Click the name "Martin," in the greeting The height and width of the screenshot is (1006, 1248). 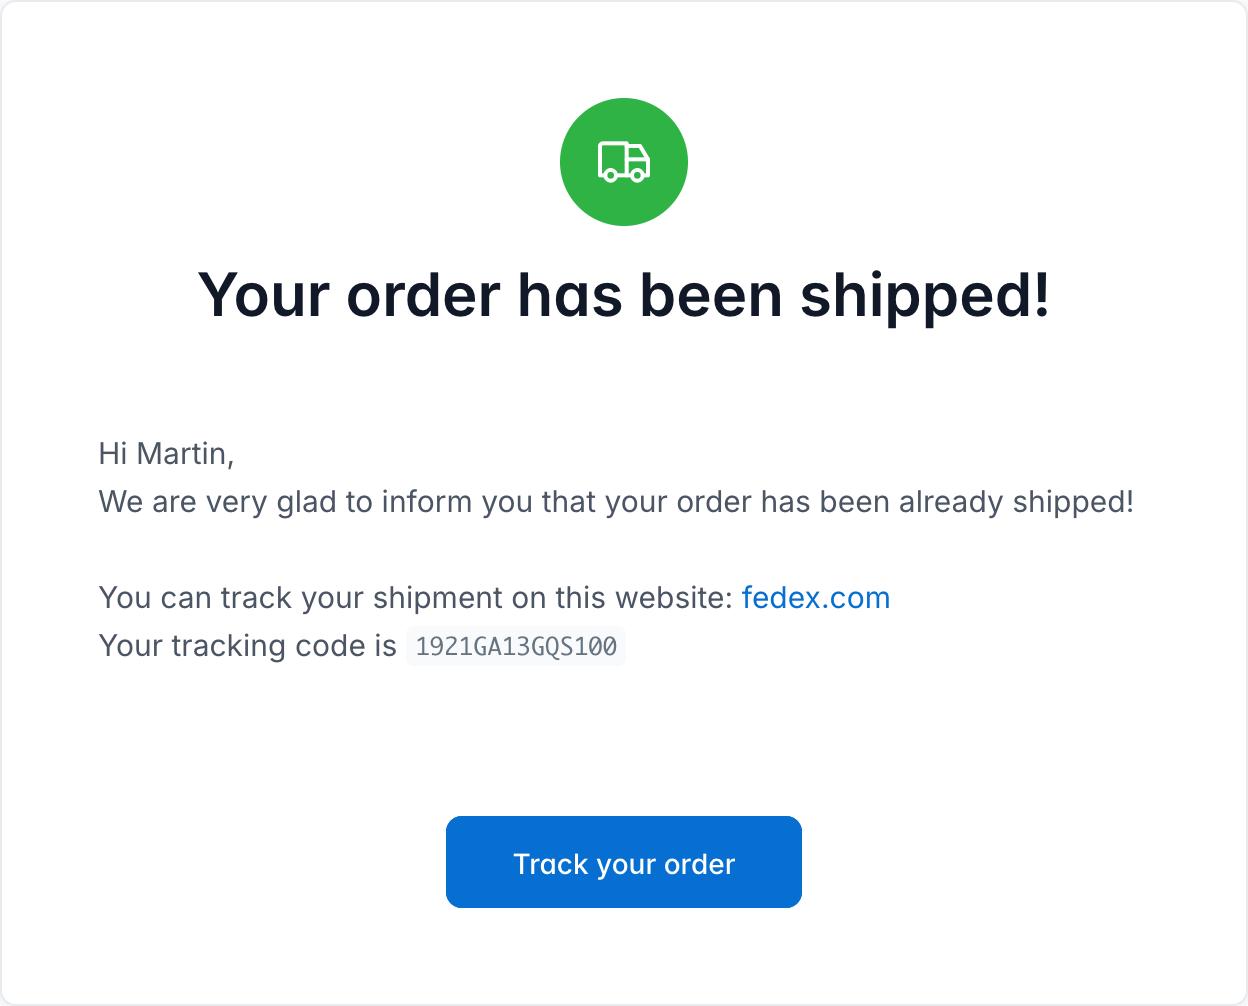point(185,454)
